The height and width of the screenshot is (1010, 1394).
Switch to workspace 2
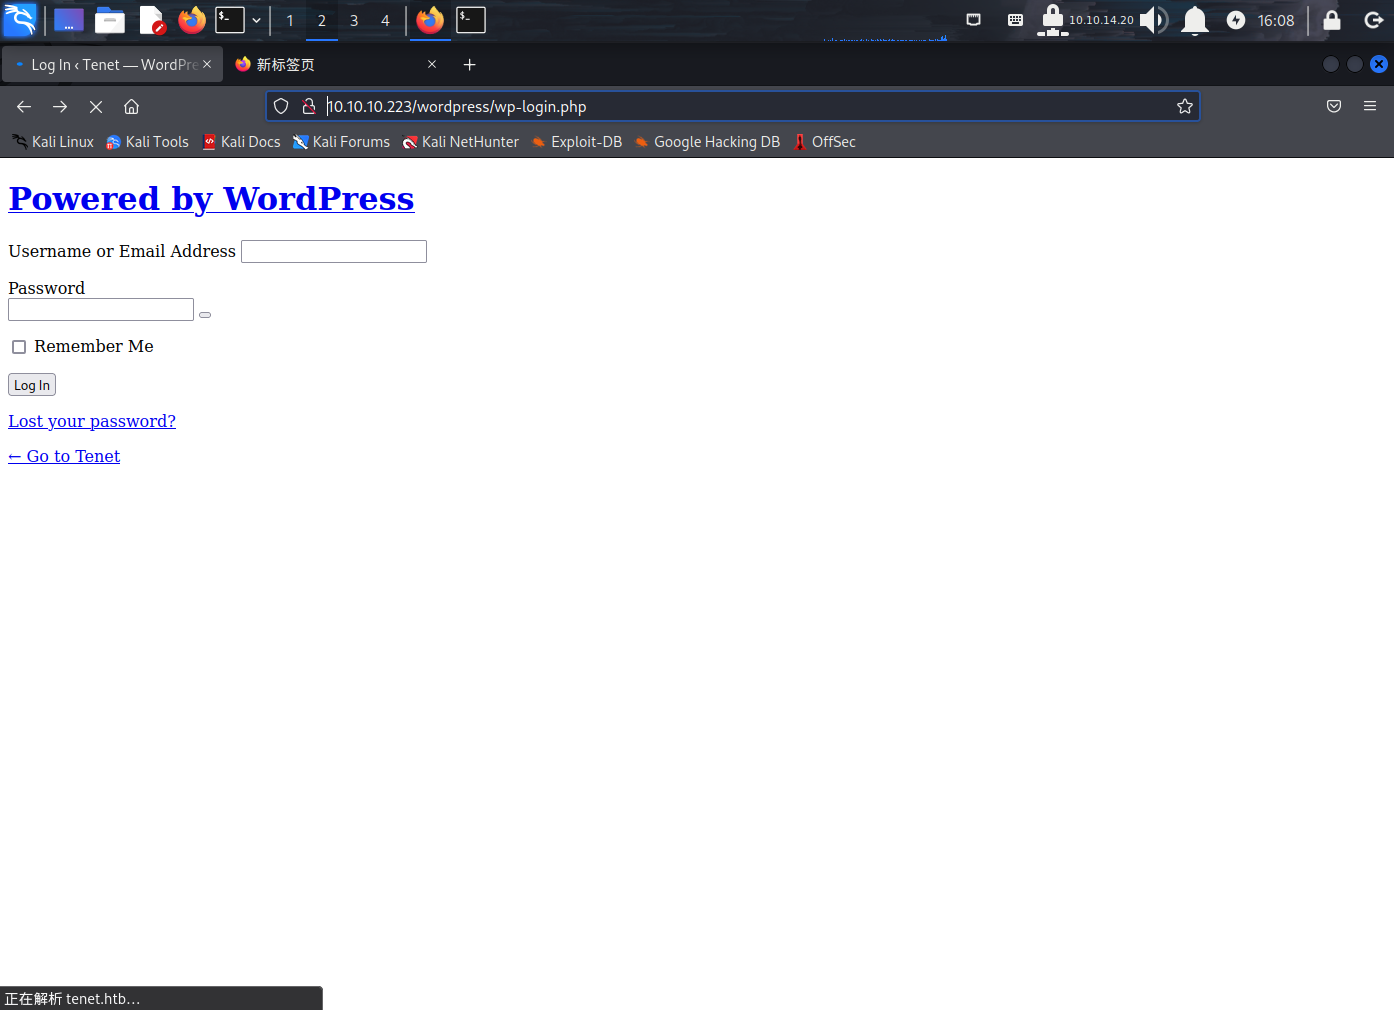point(322,20)
